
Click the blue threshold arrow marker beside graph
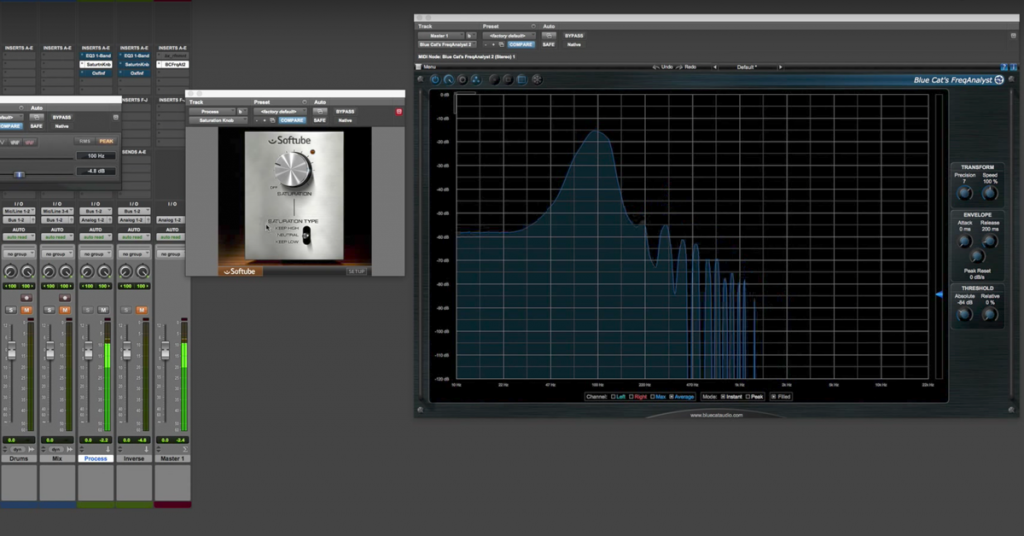[939, 294]
